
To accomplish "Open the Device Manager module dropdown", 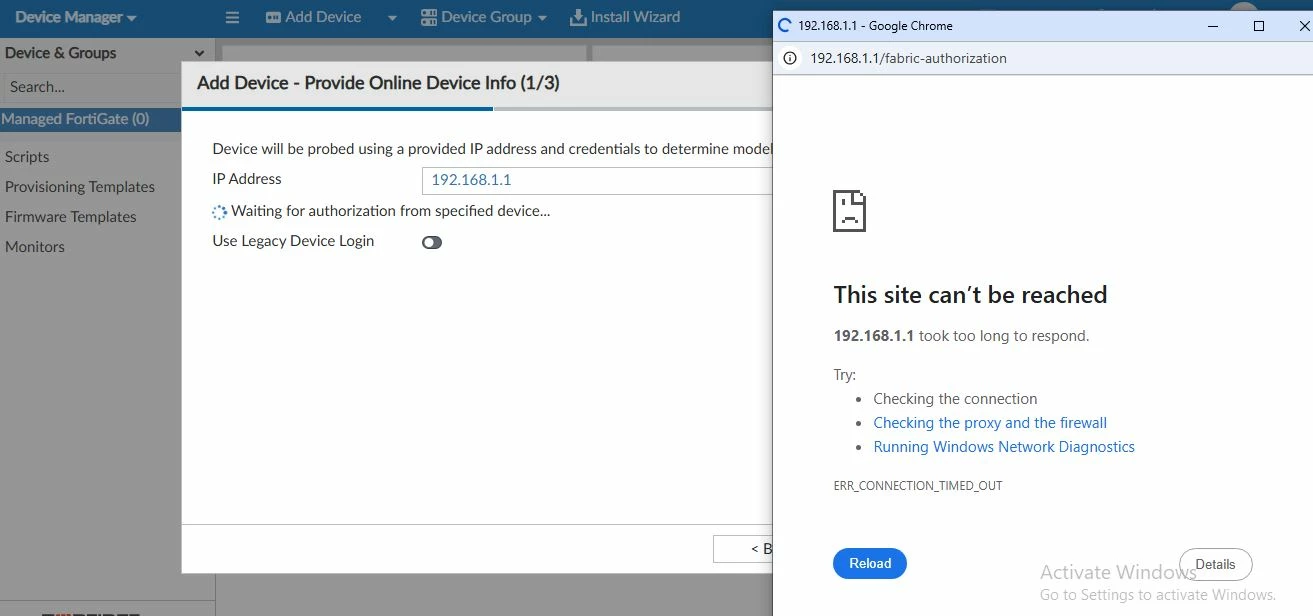I will pos(76,18).
